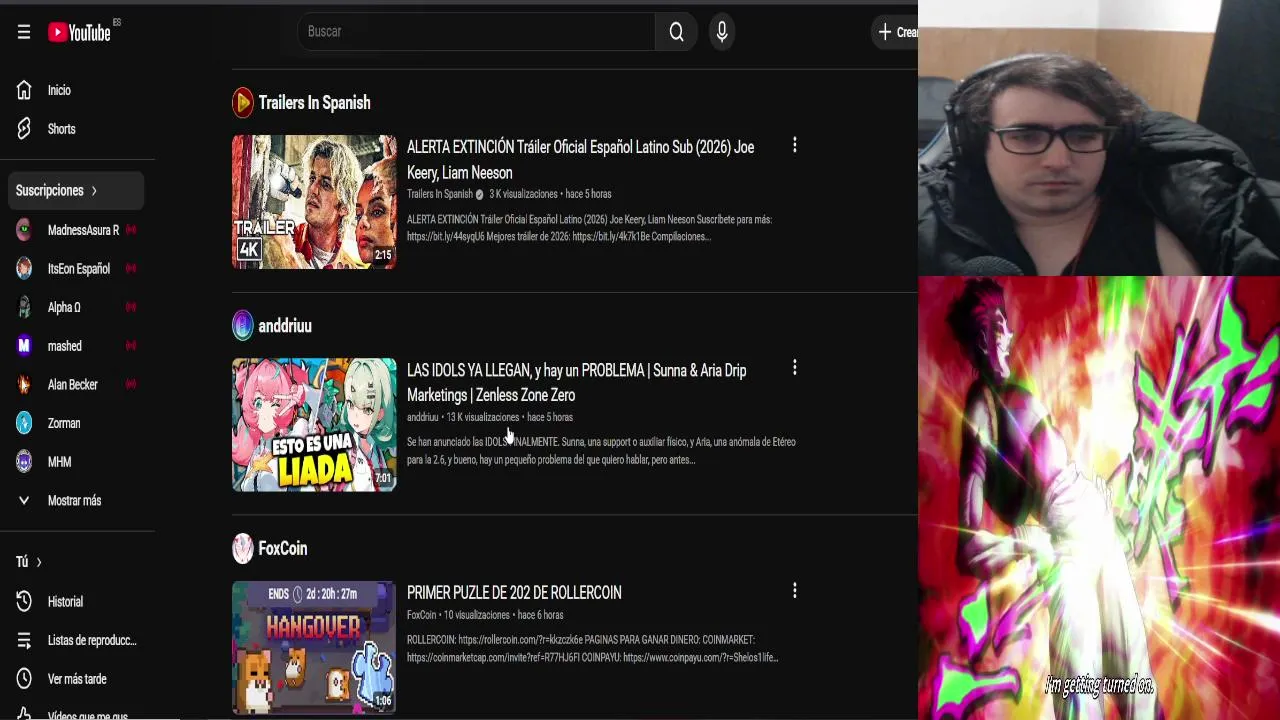Click live indicator next to Alpha Ω
The width and height of the screenshot is (1280, 720).
(130, 307)
